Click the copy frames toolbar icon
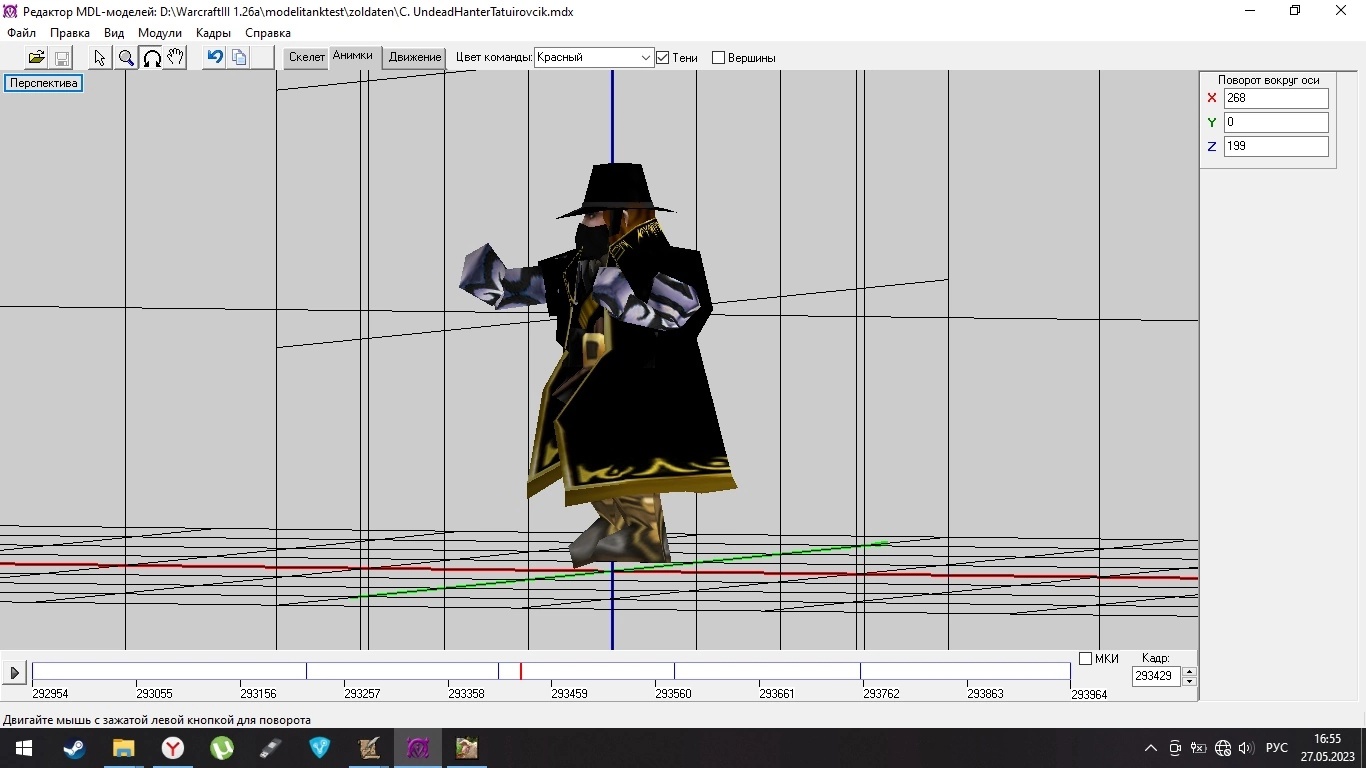Viewport: 1366px width, 768px height. [x=239, y=58]
